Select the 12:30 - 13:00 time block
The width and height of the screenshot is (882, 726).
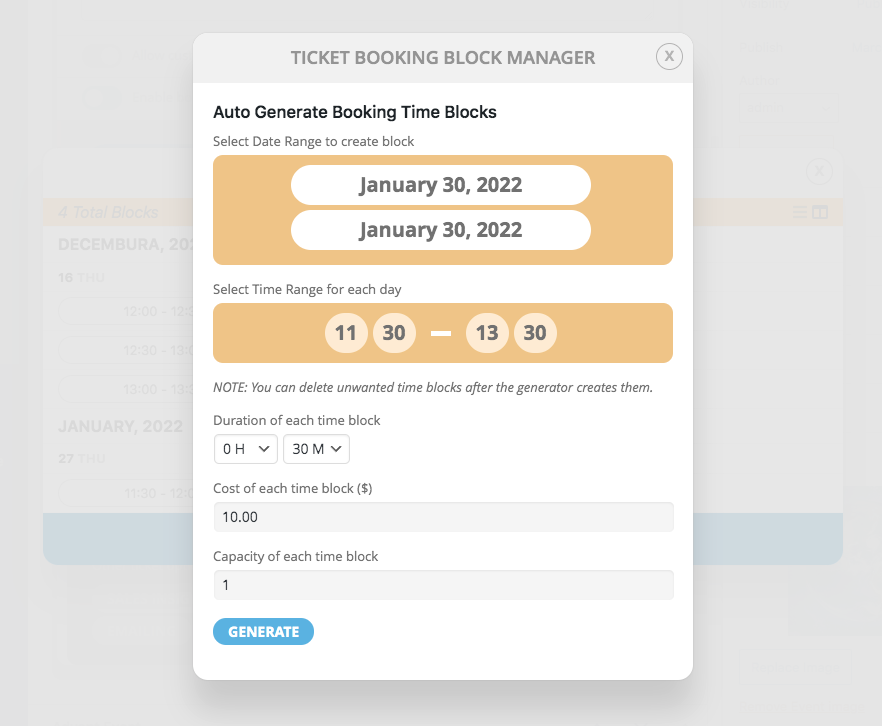coord(126,350)
